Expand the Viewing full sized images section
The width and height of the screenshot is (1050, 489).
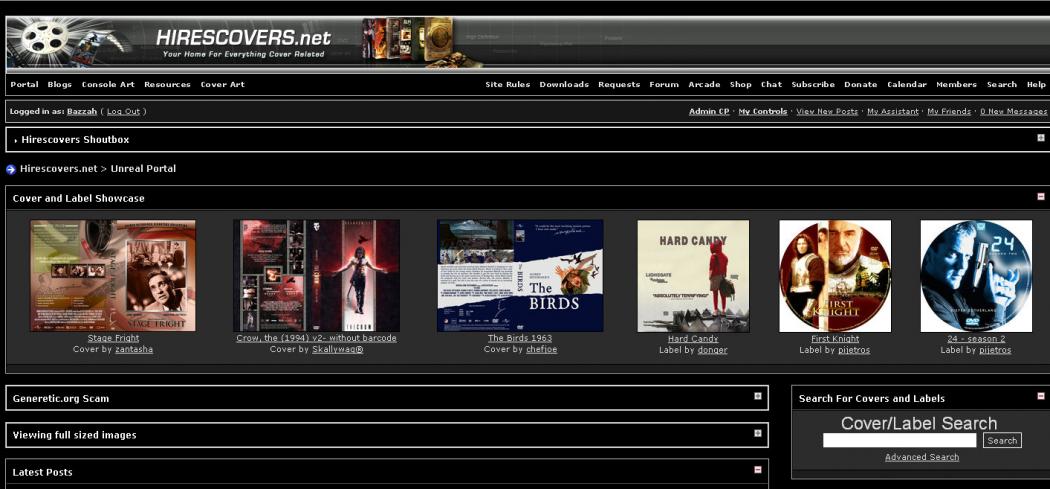(758, 434)
